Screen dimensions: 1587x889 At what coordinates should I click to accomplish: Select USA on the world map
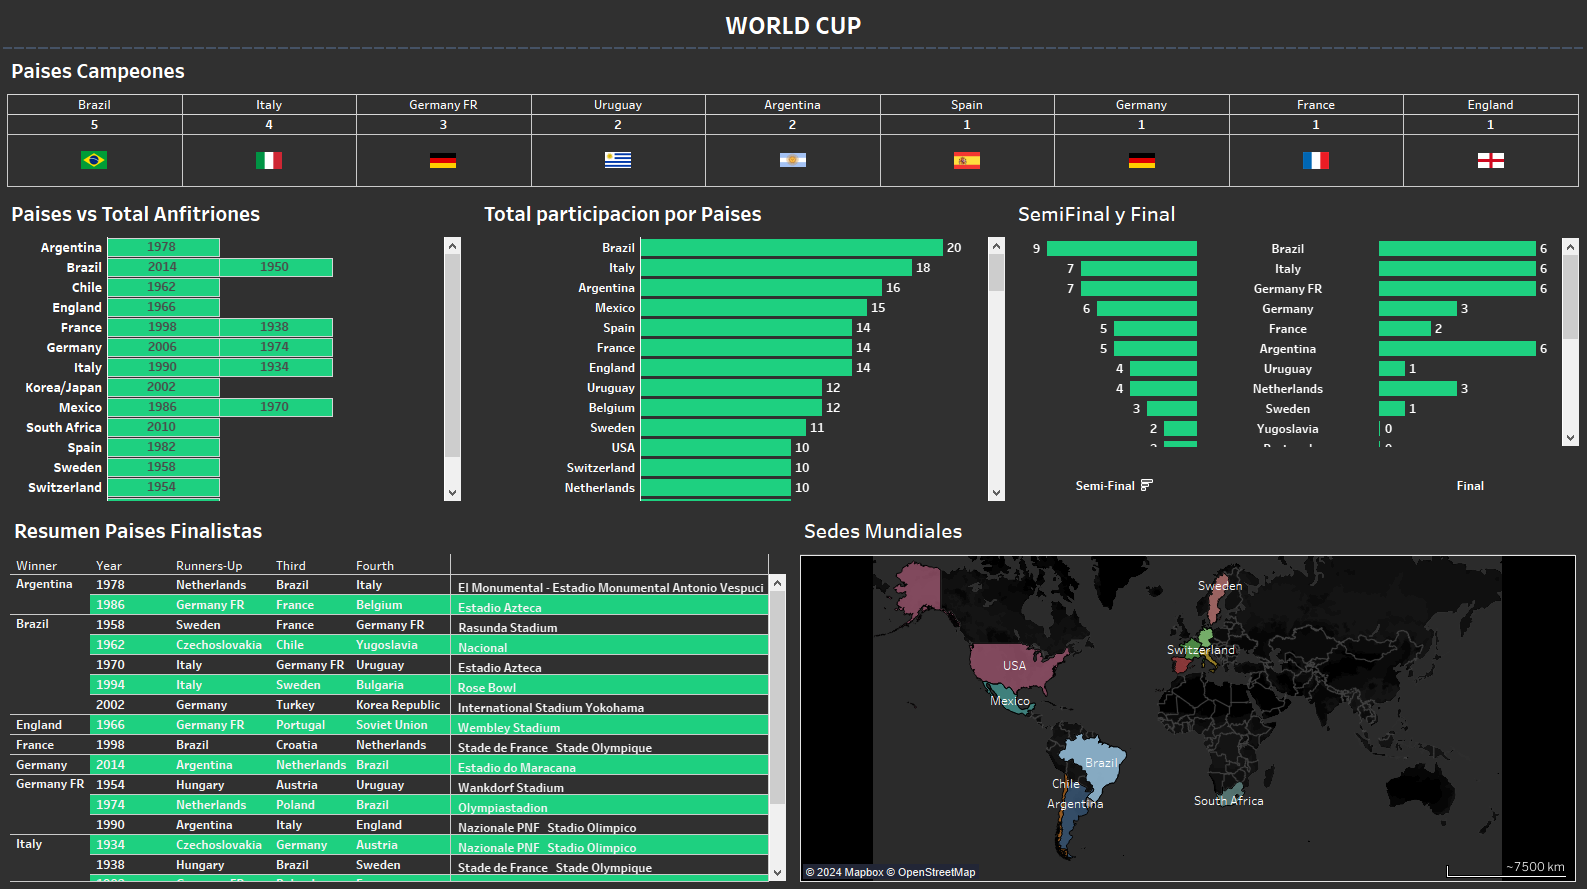point(1013,665)
